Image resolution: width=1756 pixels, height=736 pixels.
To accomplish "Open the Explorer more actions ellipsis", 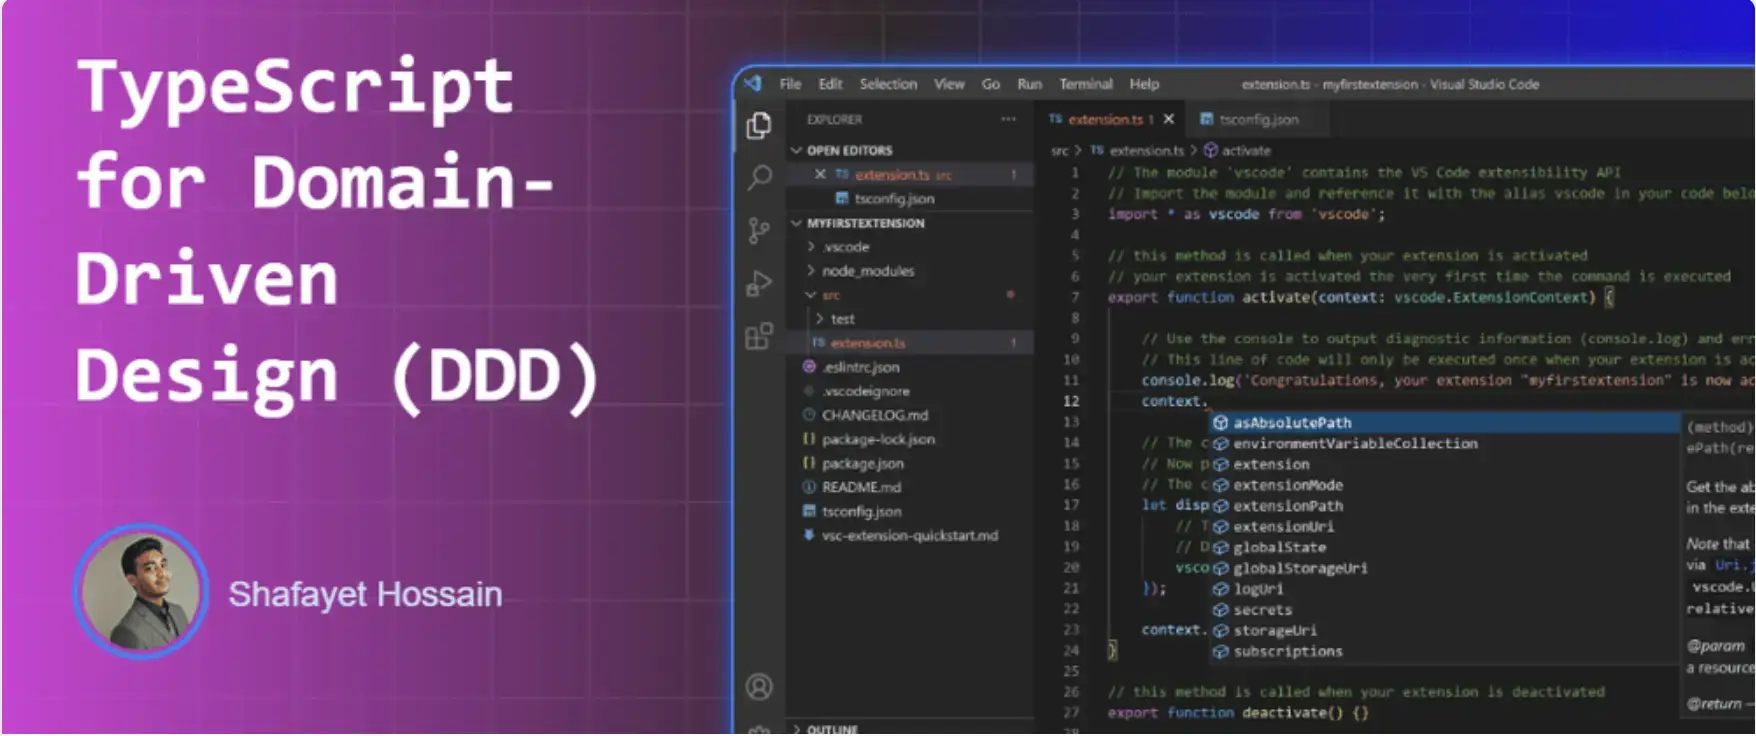I will (1008, 119).
